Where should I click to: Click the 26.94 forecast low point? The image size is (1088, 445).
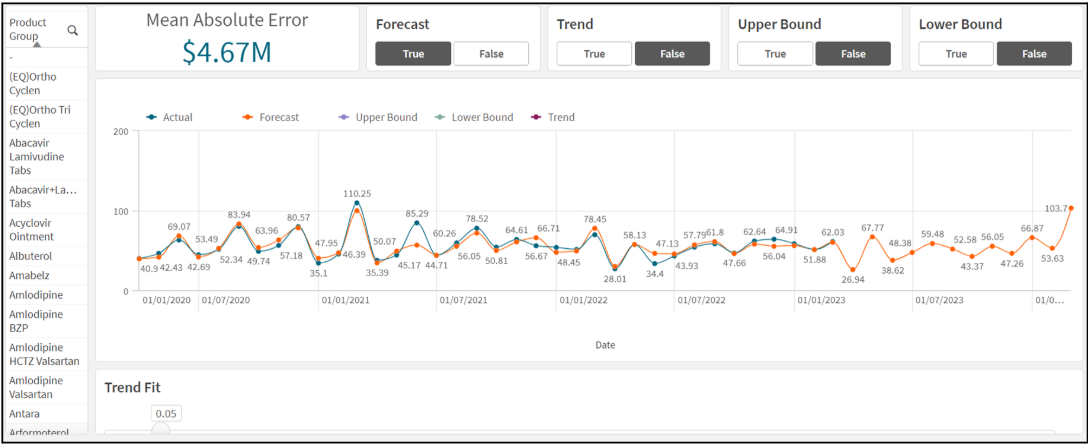coord(853,270)
